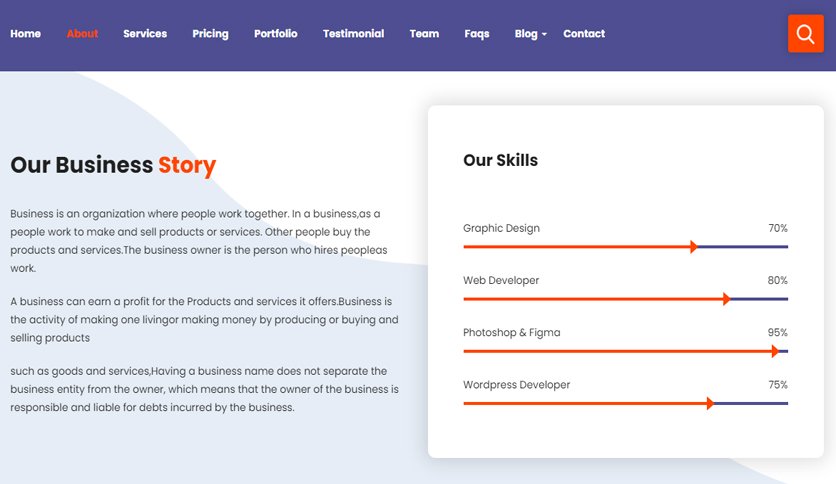
Task: Select Team in the navigation bar
Action: (424, 34)
